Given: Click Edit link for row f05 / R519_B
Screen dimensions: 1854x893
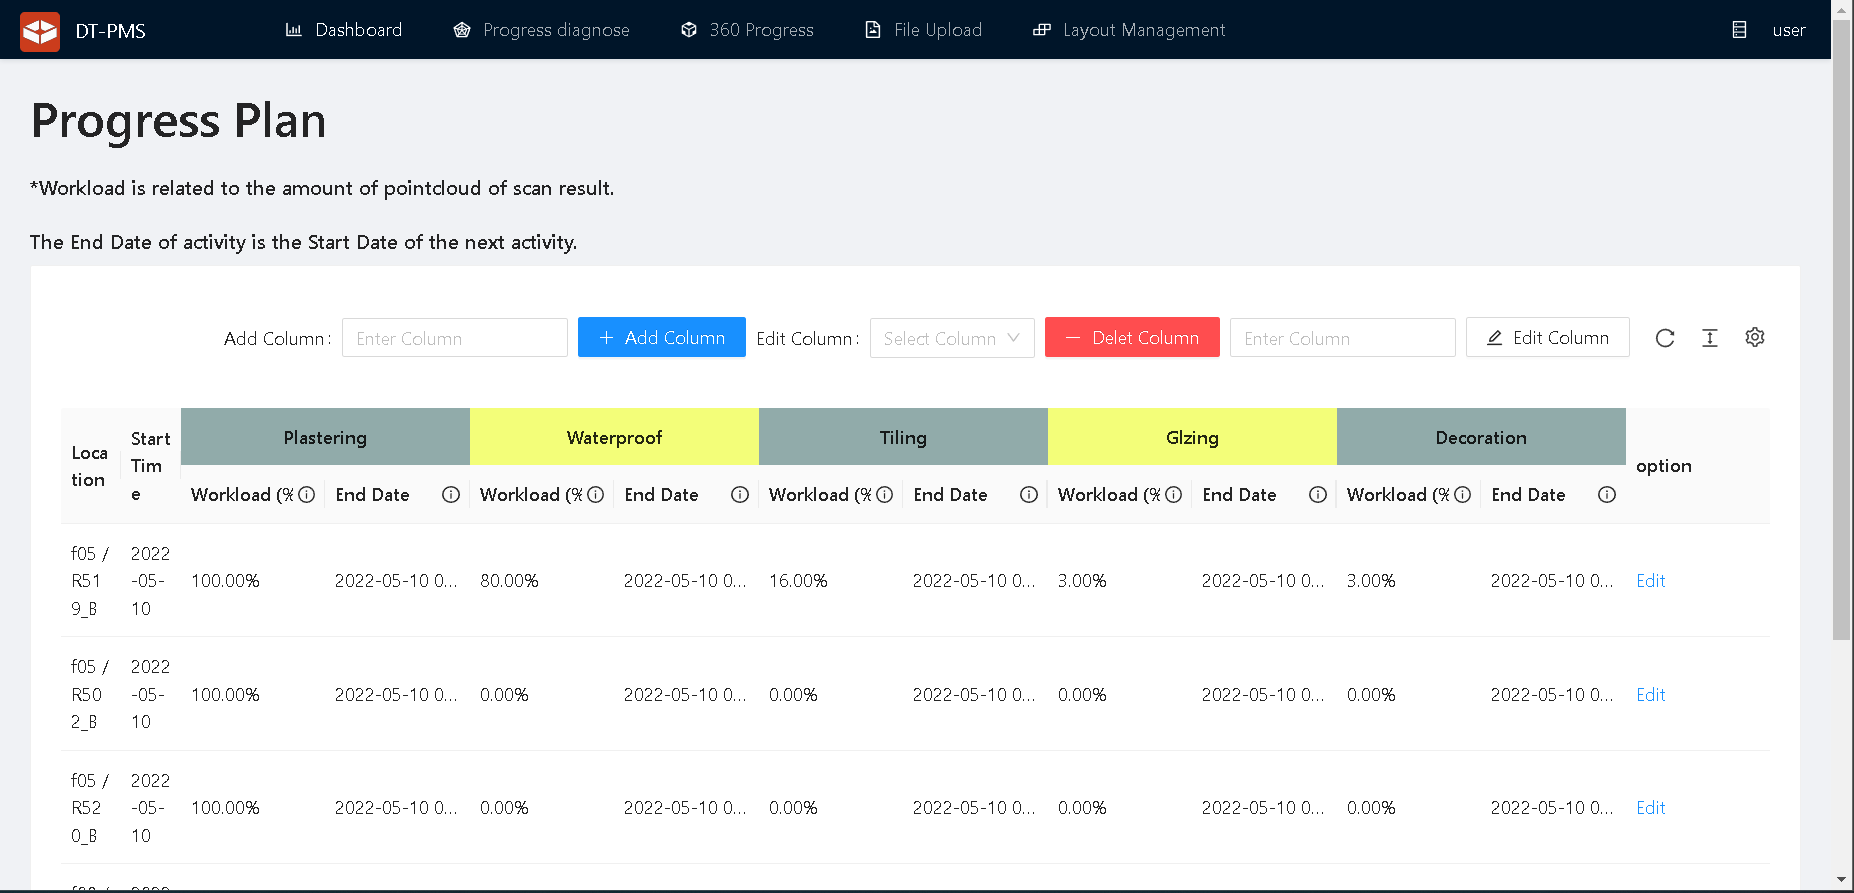Looking at the screenshot, I should tap(1650, 581).
